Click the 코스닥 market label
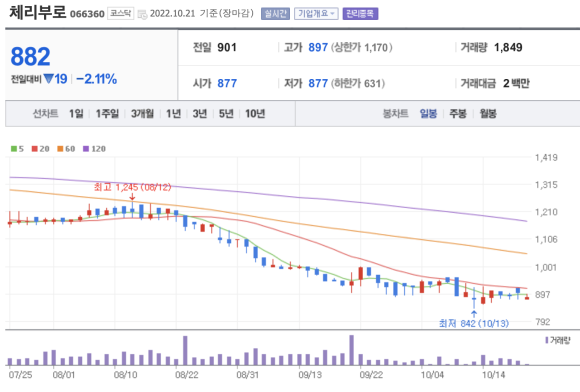Screen dimensions: 580x392 pyautogui.click(x=121, y=14)
